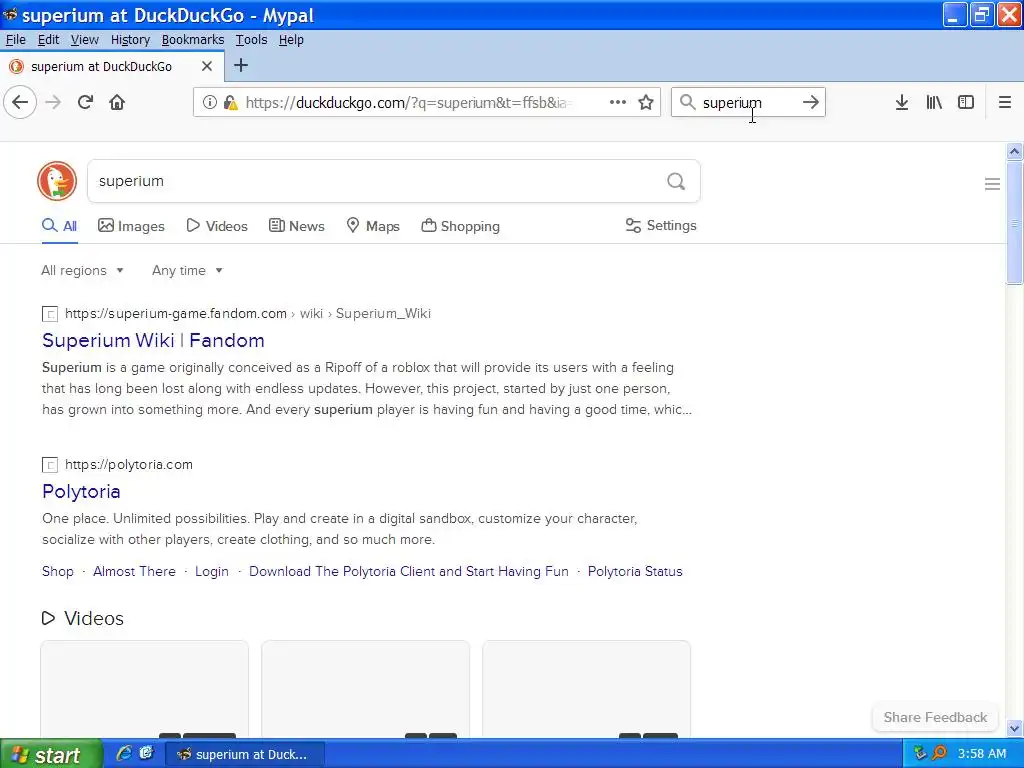
Task: Open Polytoria Status sitelink
Action: (635, 571)
